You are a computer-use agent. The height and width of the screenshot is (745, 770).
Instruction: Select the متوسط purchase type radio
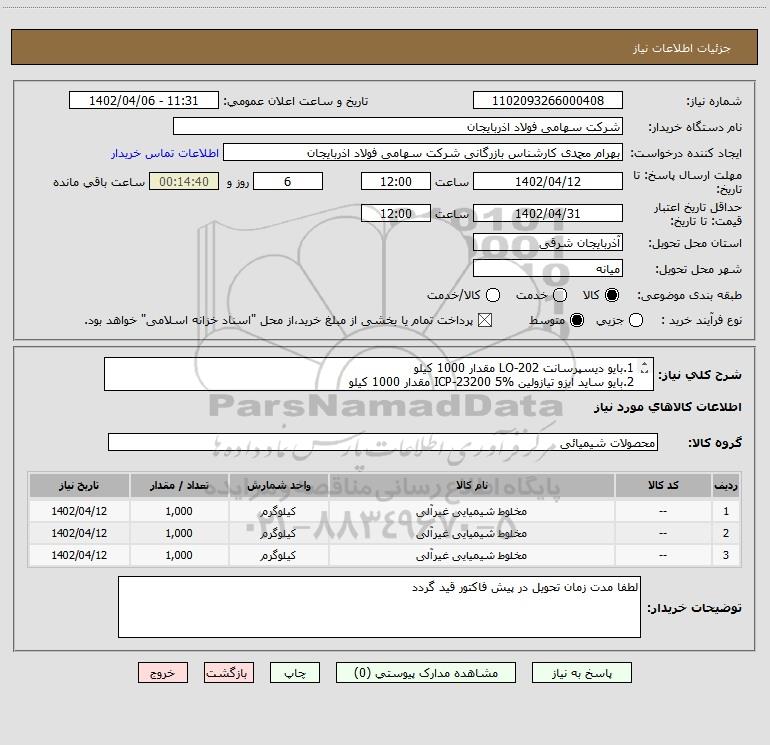577,320
